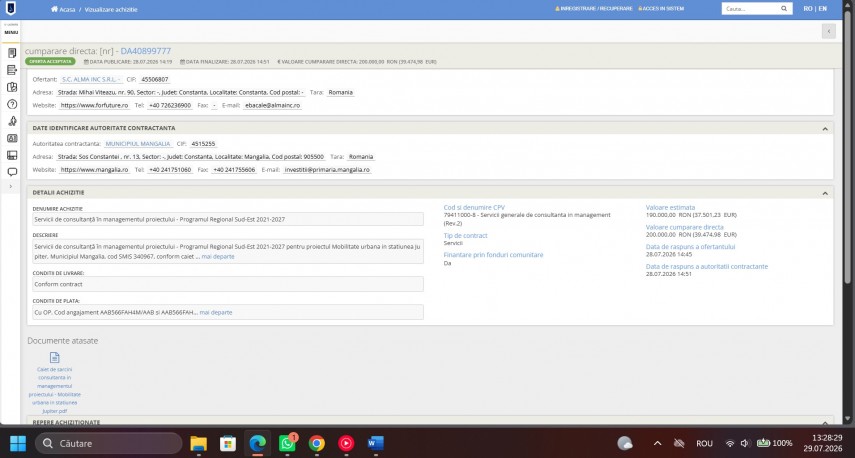The image size is (855, 458).
Task: Collapse the right panel with chevron button
Action: click(x=829, y=32)
